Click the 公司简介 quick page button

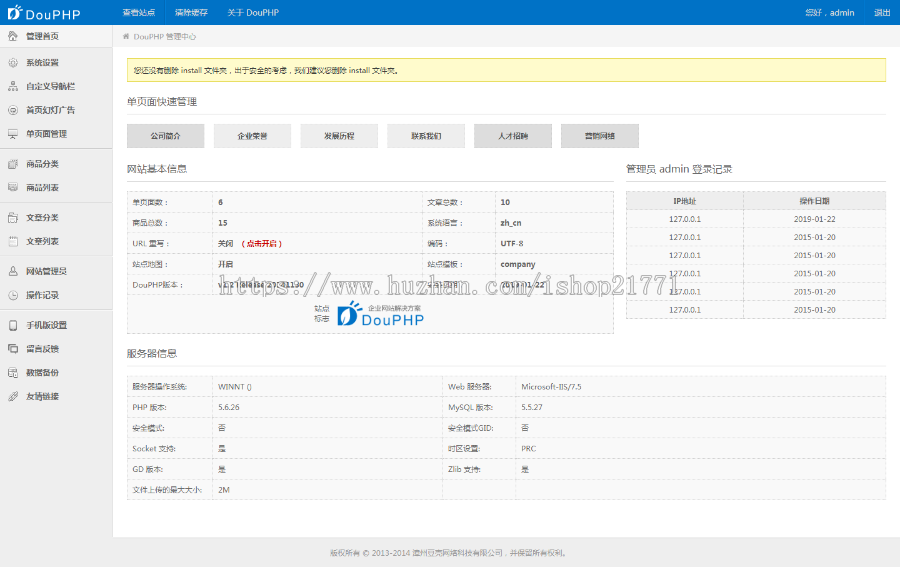165,136
